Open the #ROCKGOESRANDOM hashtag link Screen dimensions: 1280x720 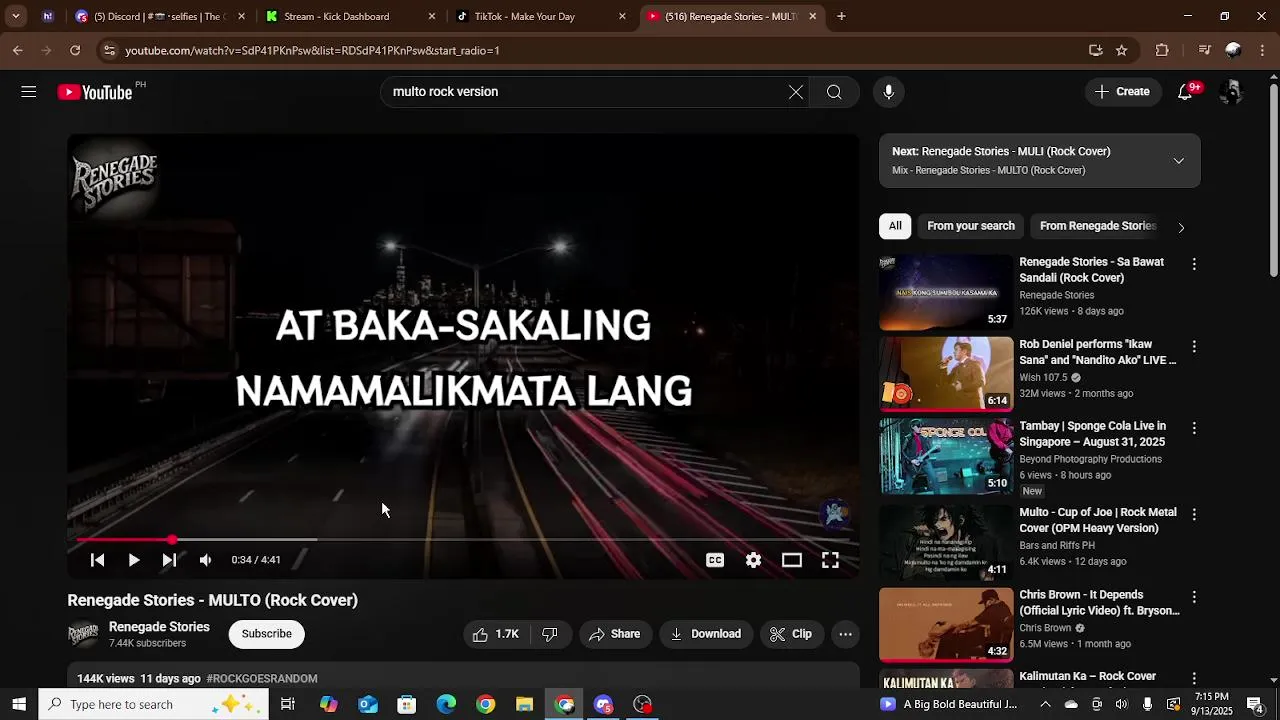click(x=262, y=678)
